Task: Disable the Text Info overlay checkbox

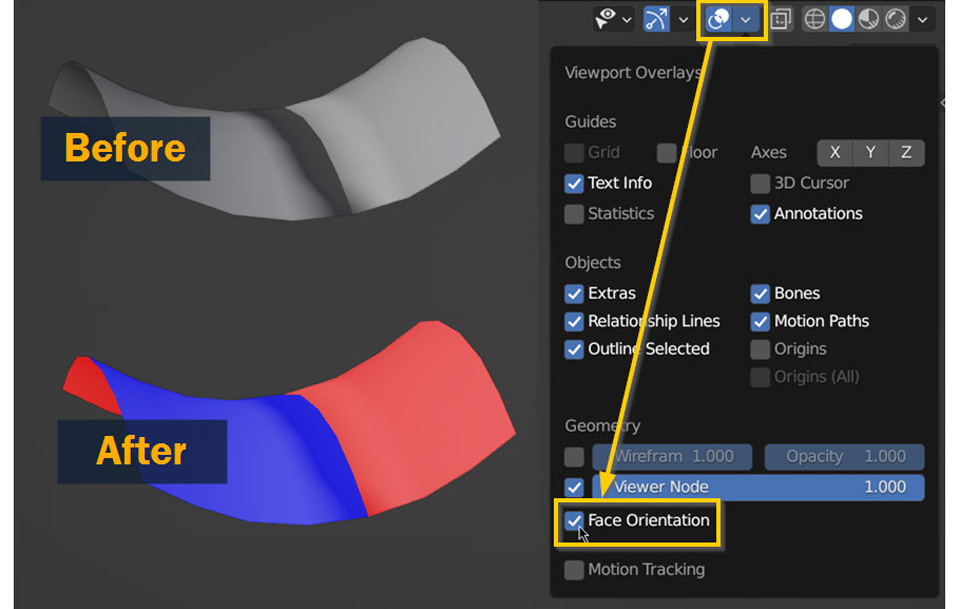Action: click(x=574, y=183)
